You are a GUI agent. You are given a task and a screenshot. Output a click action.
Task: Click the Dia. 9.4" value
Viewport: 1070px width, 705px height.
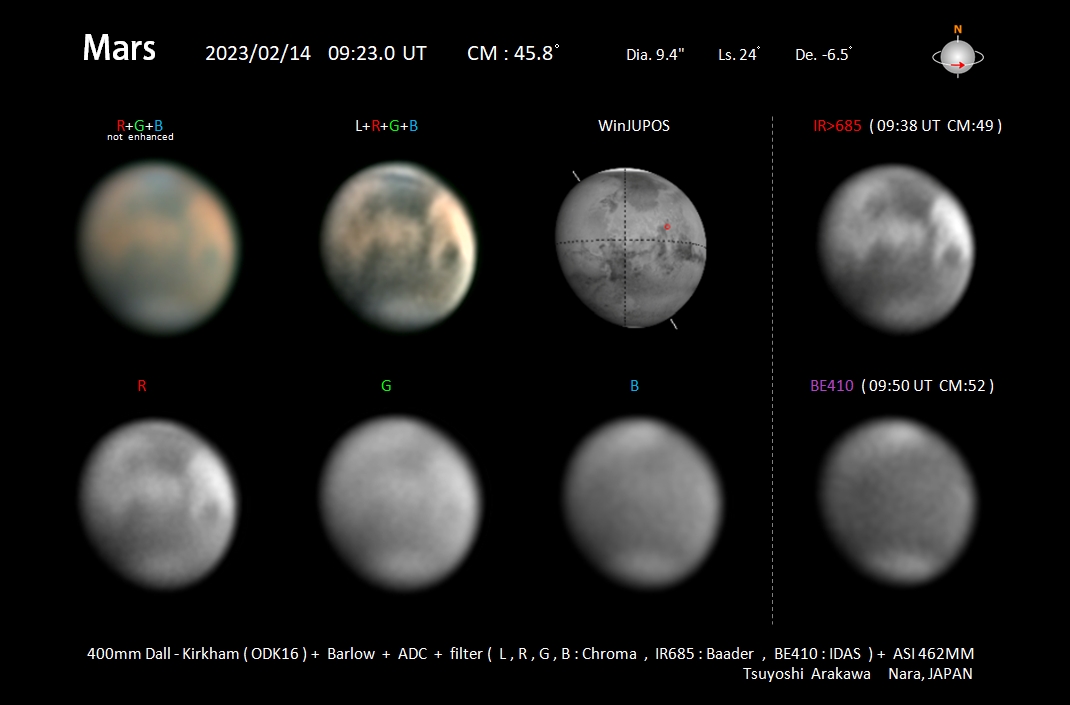click(655, 55)
